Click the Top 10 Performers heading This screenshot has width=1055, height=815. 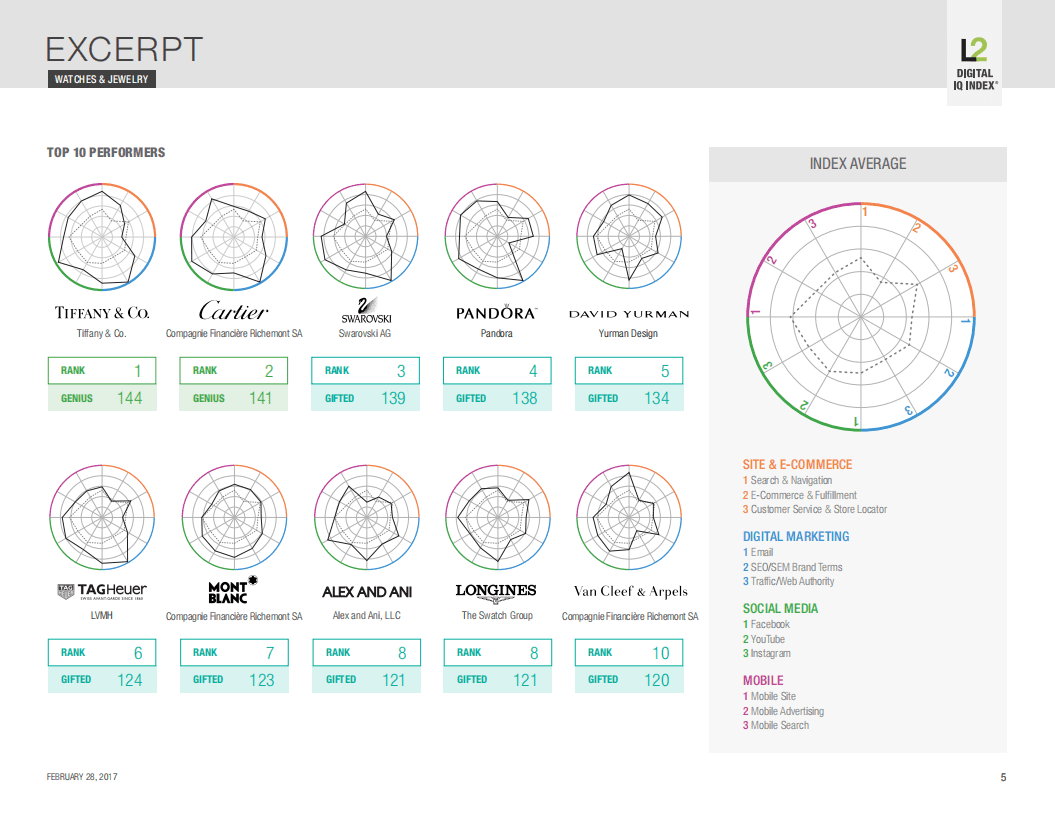click(x=106, y=153)
